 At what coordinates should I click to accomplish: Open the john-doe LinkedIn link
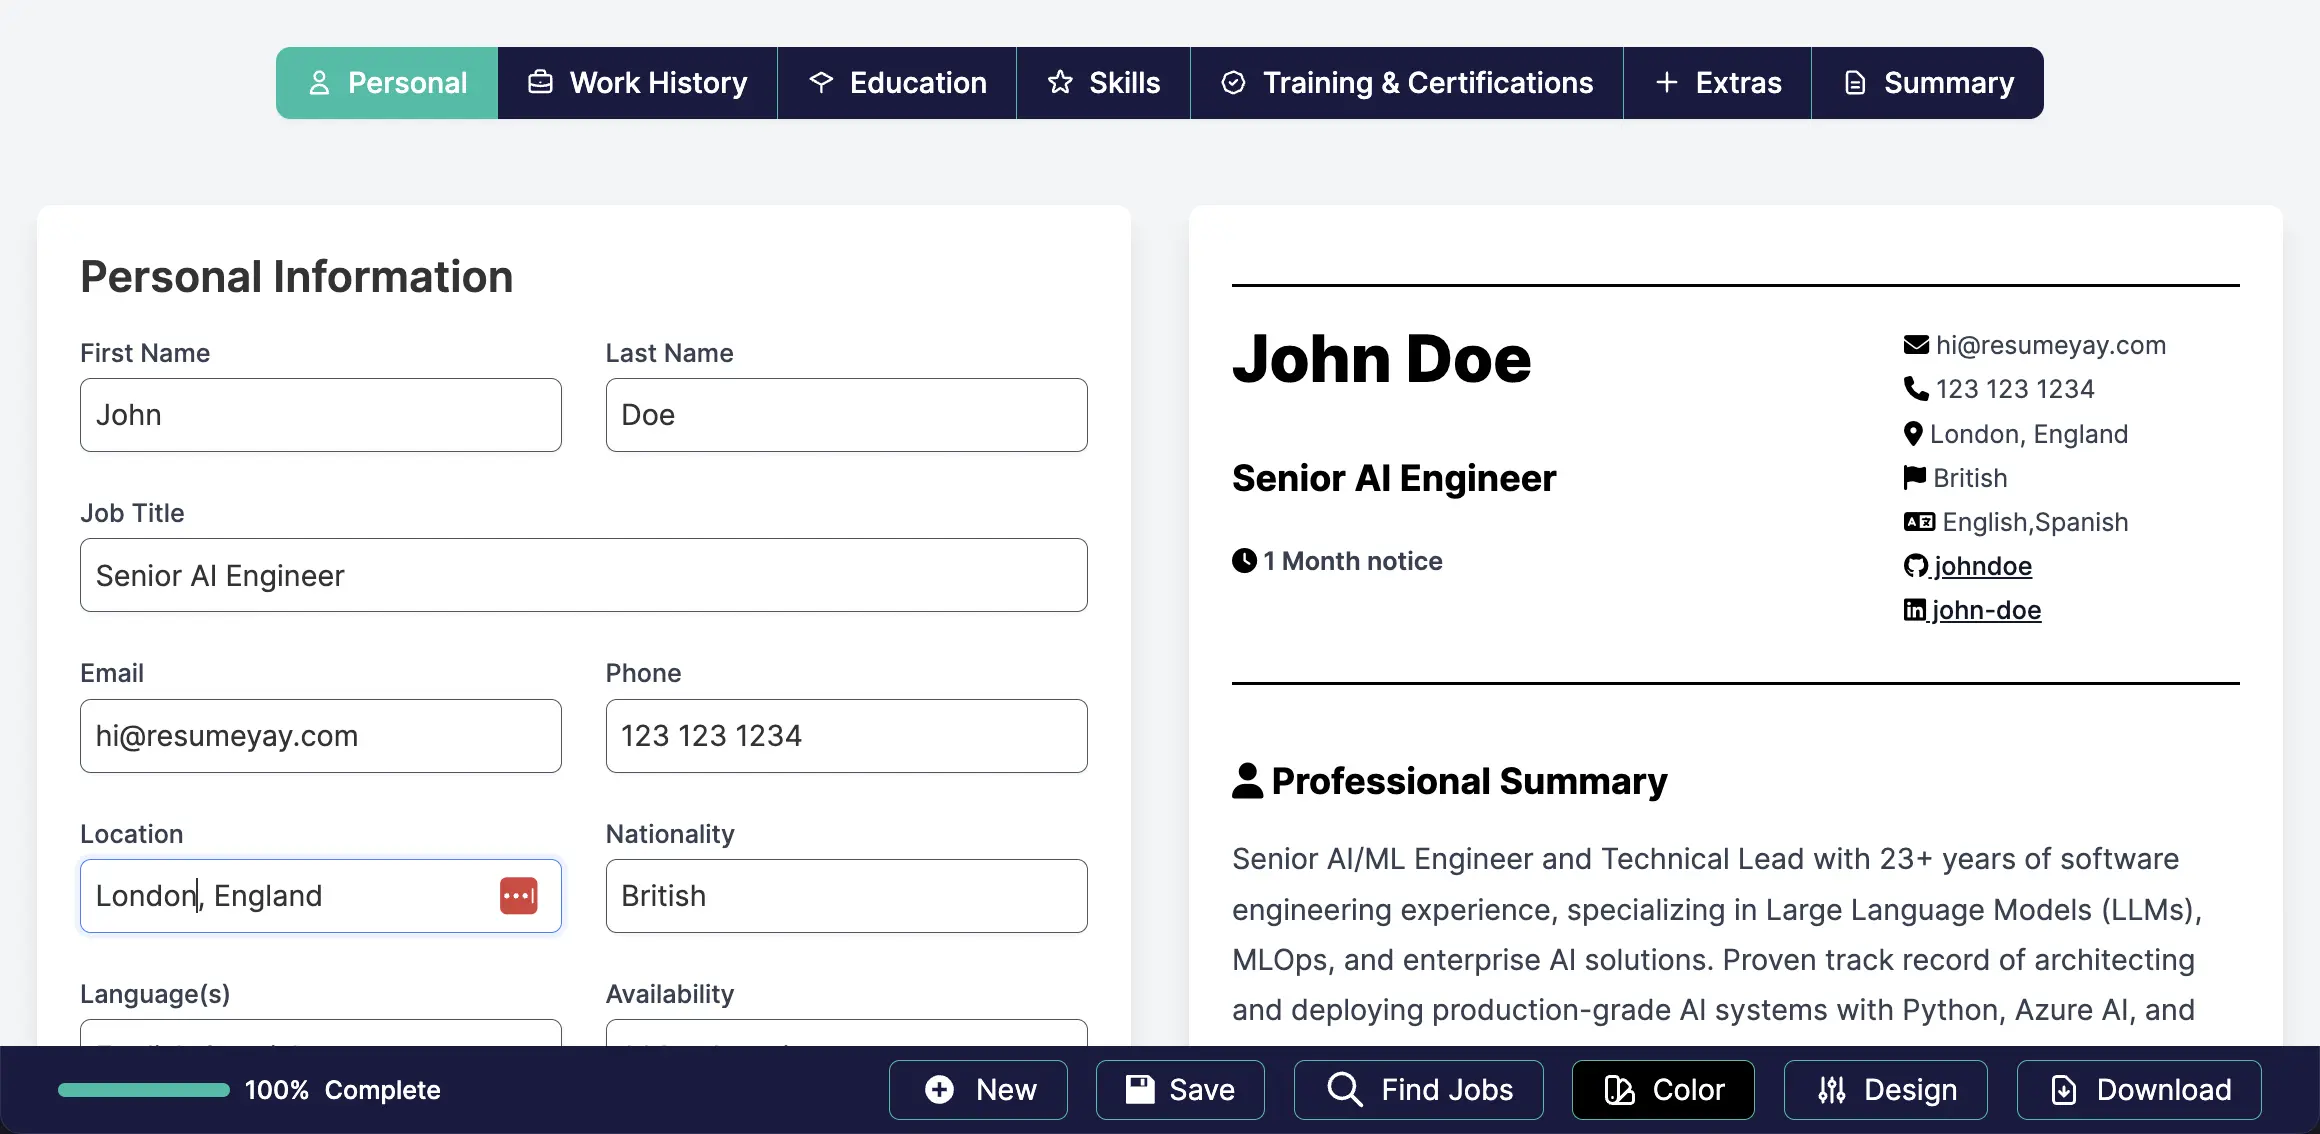(x=1986, y=610)
